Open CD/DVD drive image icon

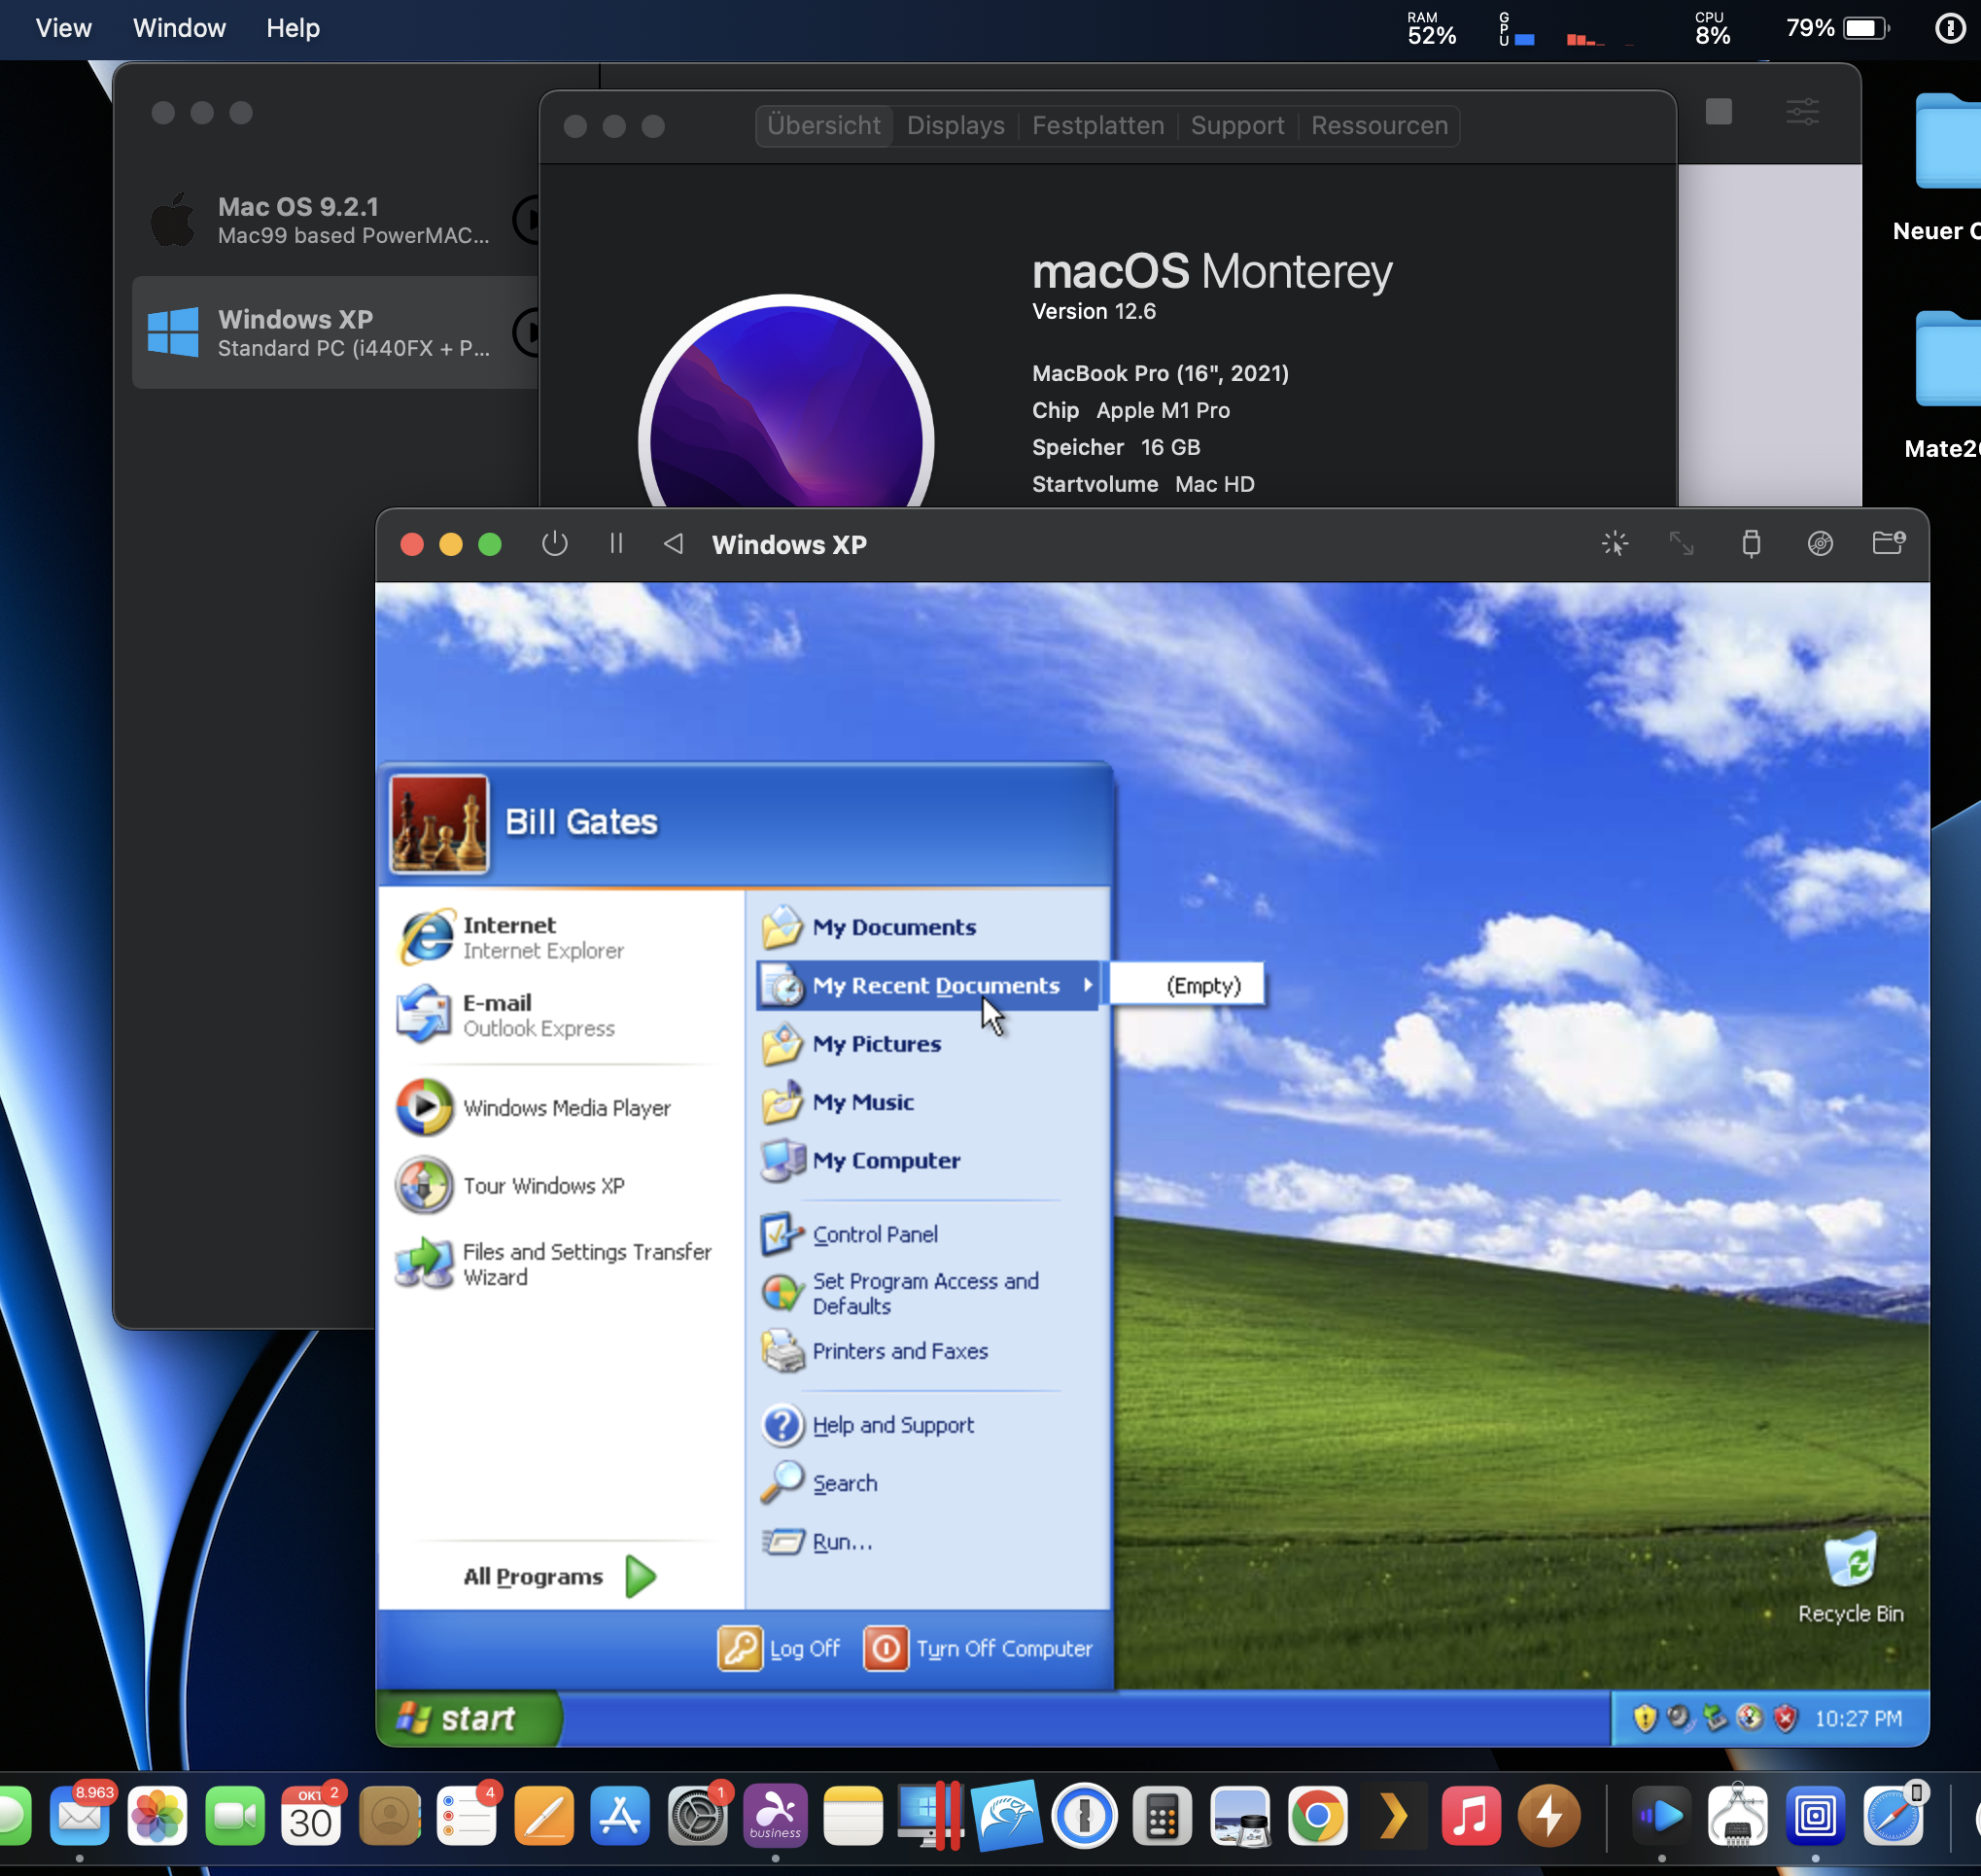coord(1819,544)
